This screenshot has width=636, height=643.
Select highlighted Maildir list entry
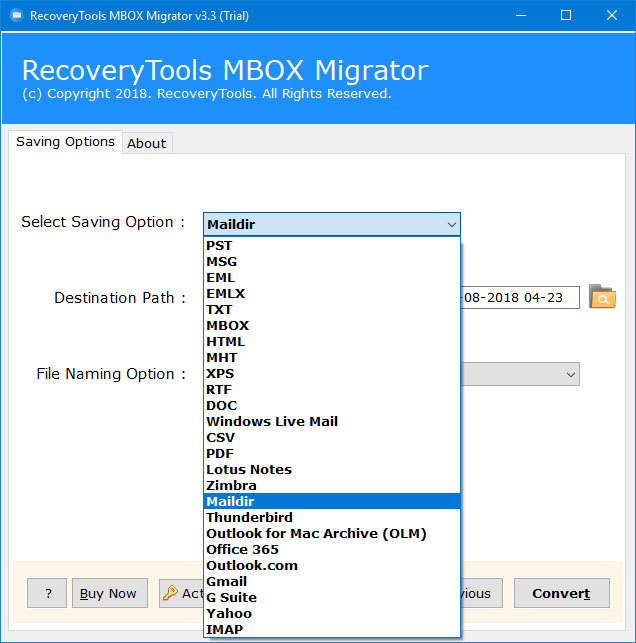point(332,502)
